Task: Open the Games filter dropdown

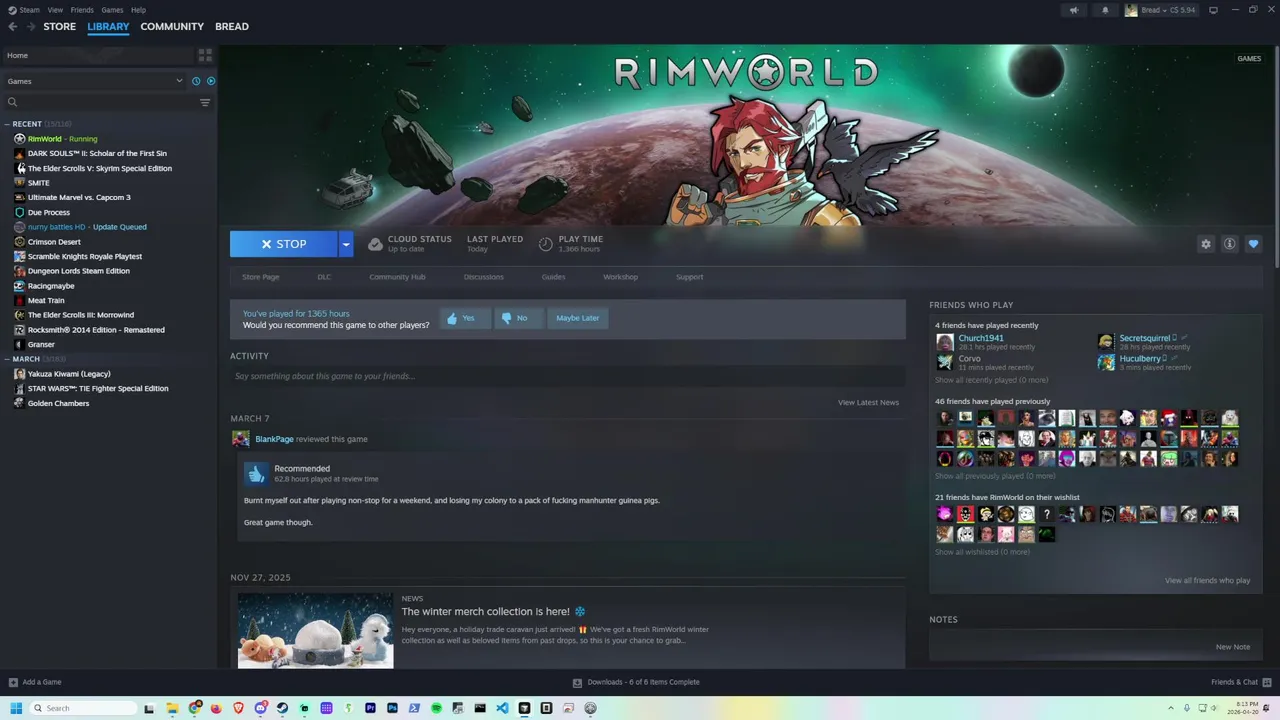Action: [x=95, y=81]
